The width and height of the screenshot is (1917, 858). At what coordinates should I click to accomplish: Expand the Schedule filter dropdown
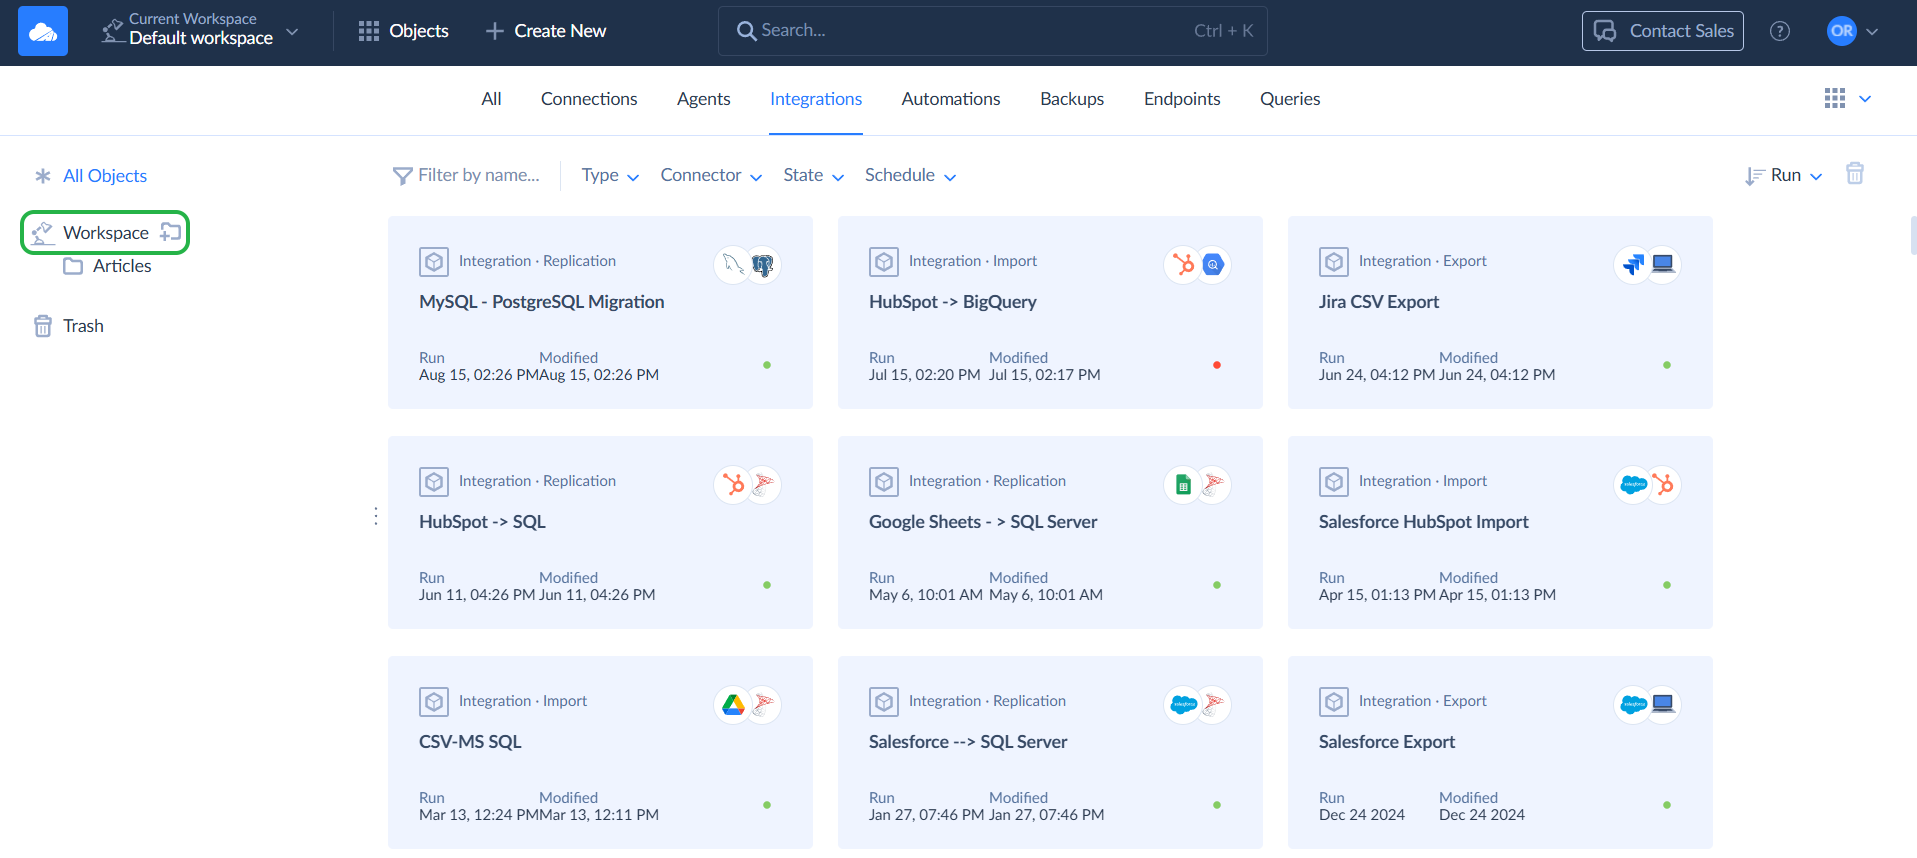pos(910,176)
